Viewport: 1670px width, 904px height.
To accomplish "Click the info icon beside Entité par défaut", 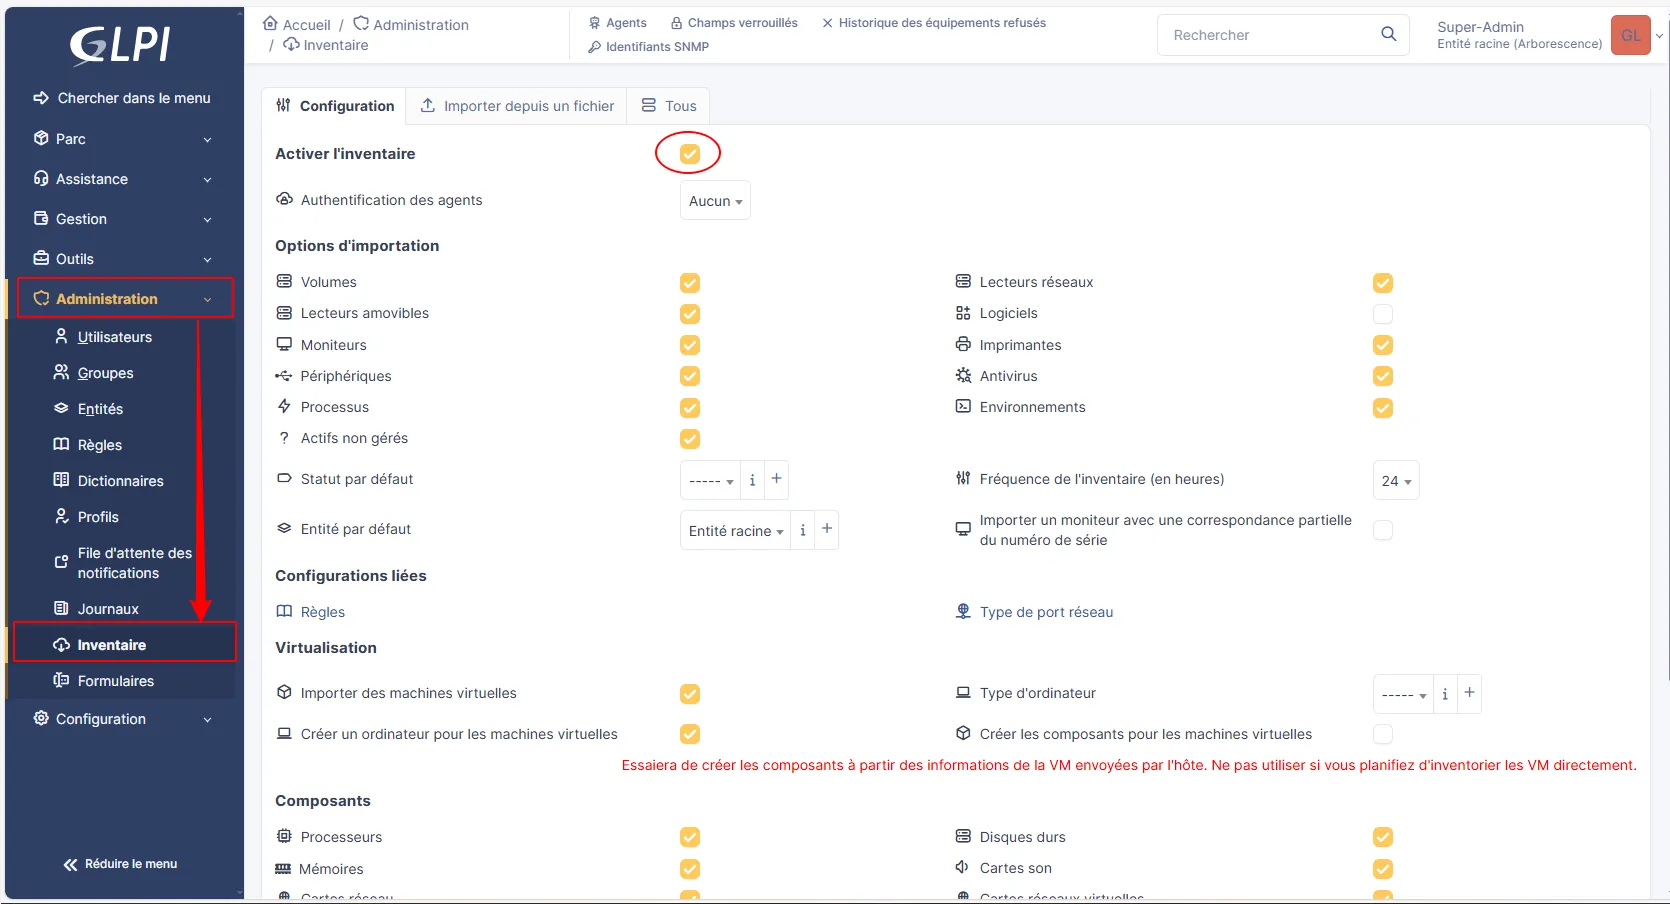I will click(802, 530).
